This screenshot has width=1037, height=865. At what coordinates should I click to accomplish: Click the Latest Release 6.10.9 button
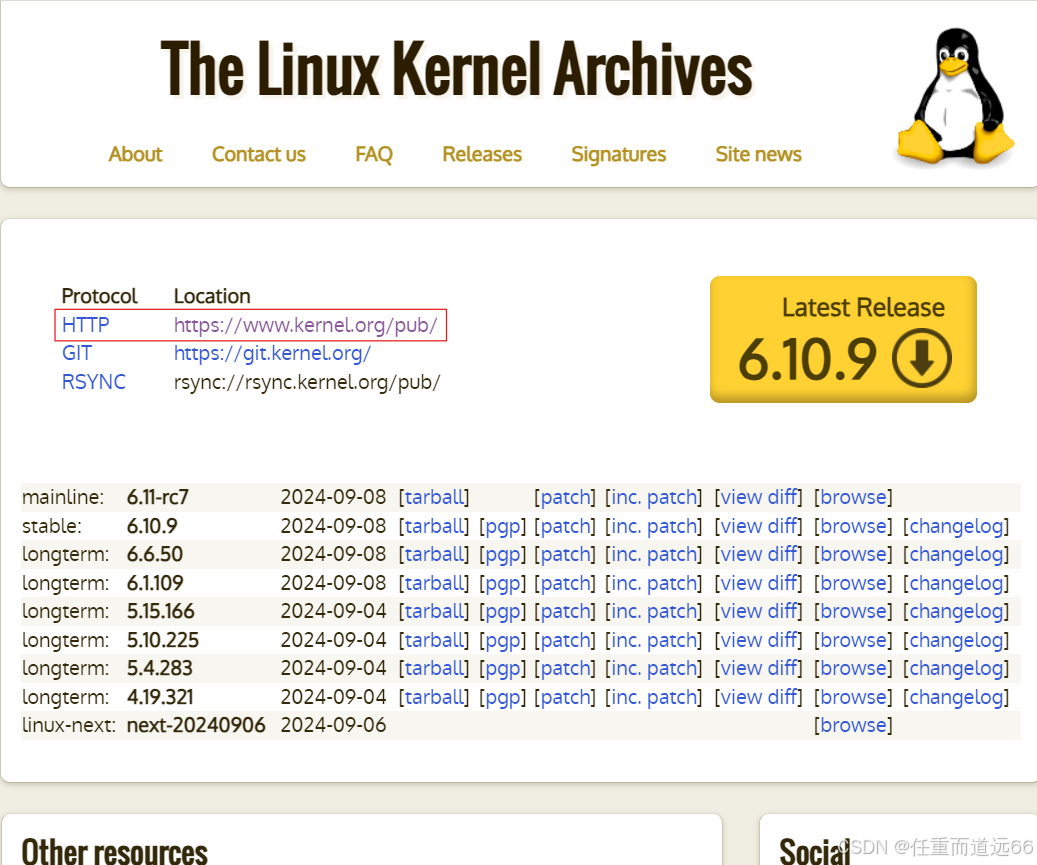click(843, 339)
